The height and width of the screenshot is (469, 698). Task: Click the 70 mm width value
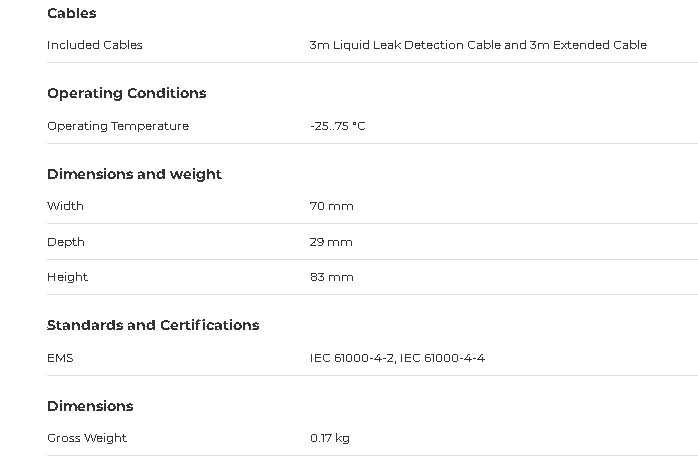point(332,206)
